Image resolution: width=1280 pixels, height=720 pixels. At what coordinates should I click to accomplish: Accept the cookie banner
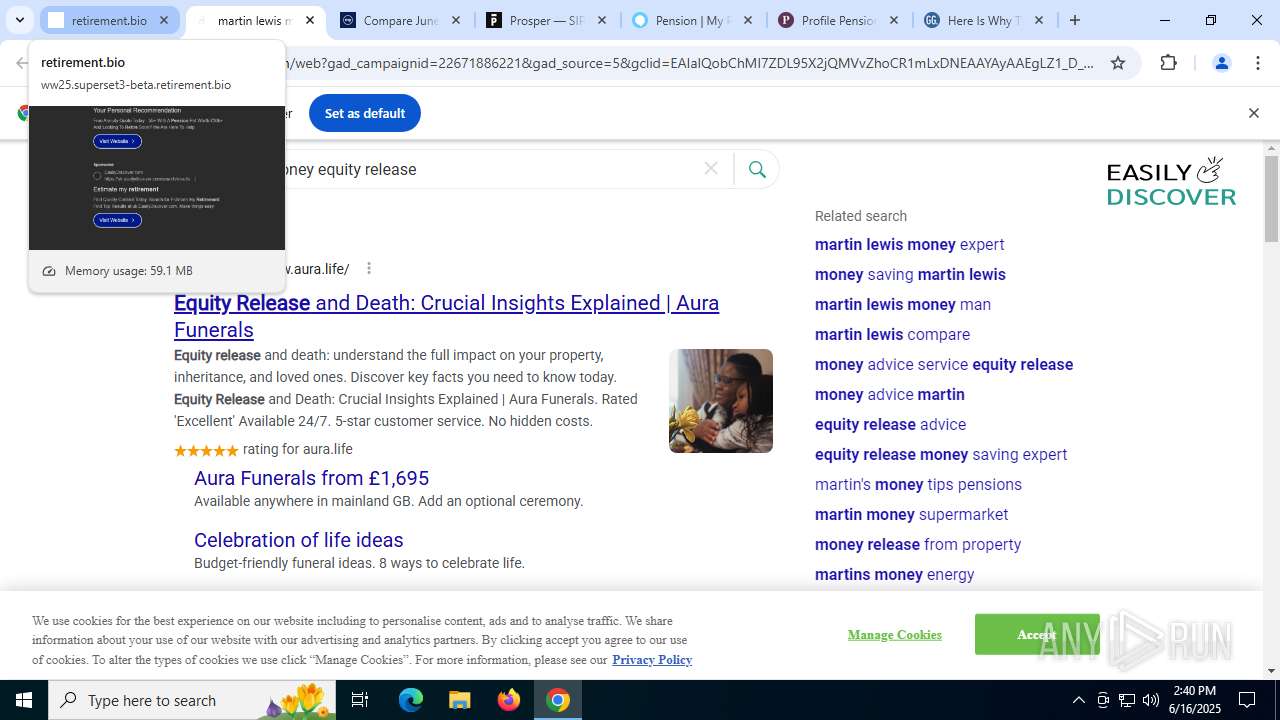(1037, 634)
